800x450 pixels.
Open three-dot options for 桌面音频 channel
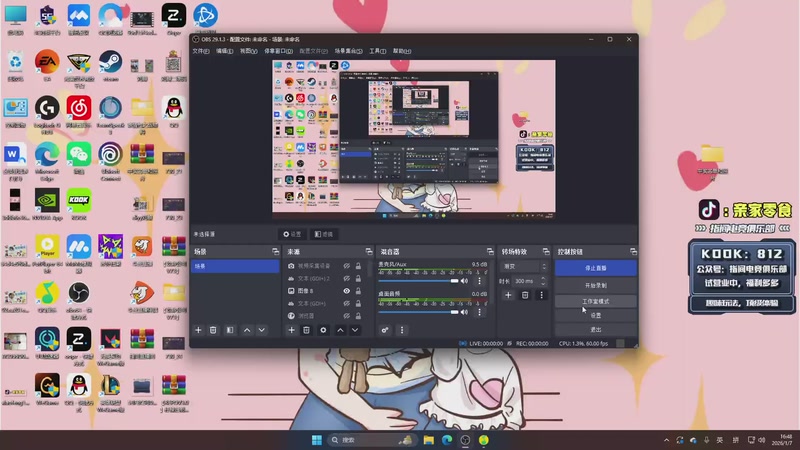479,312
